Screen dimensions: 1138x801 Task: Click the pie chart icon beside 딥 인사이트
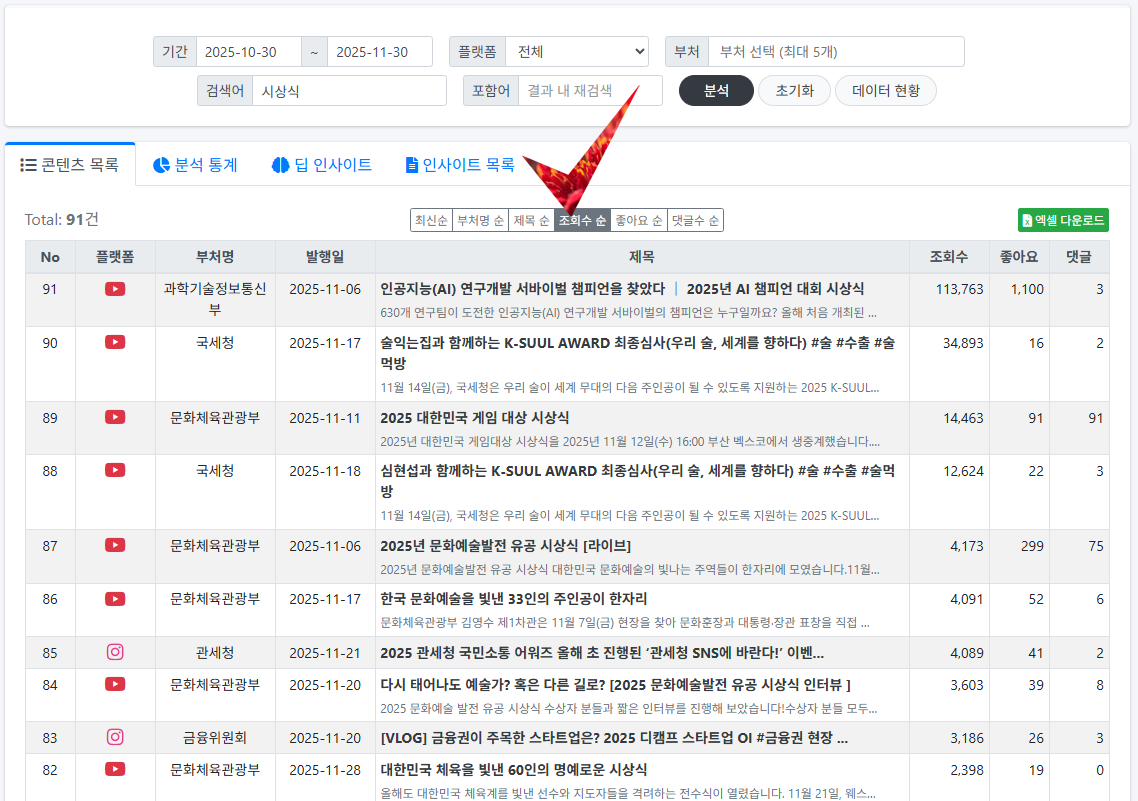280,166
